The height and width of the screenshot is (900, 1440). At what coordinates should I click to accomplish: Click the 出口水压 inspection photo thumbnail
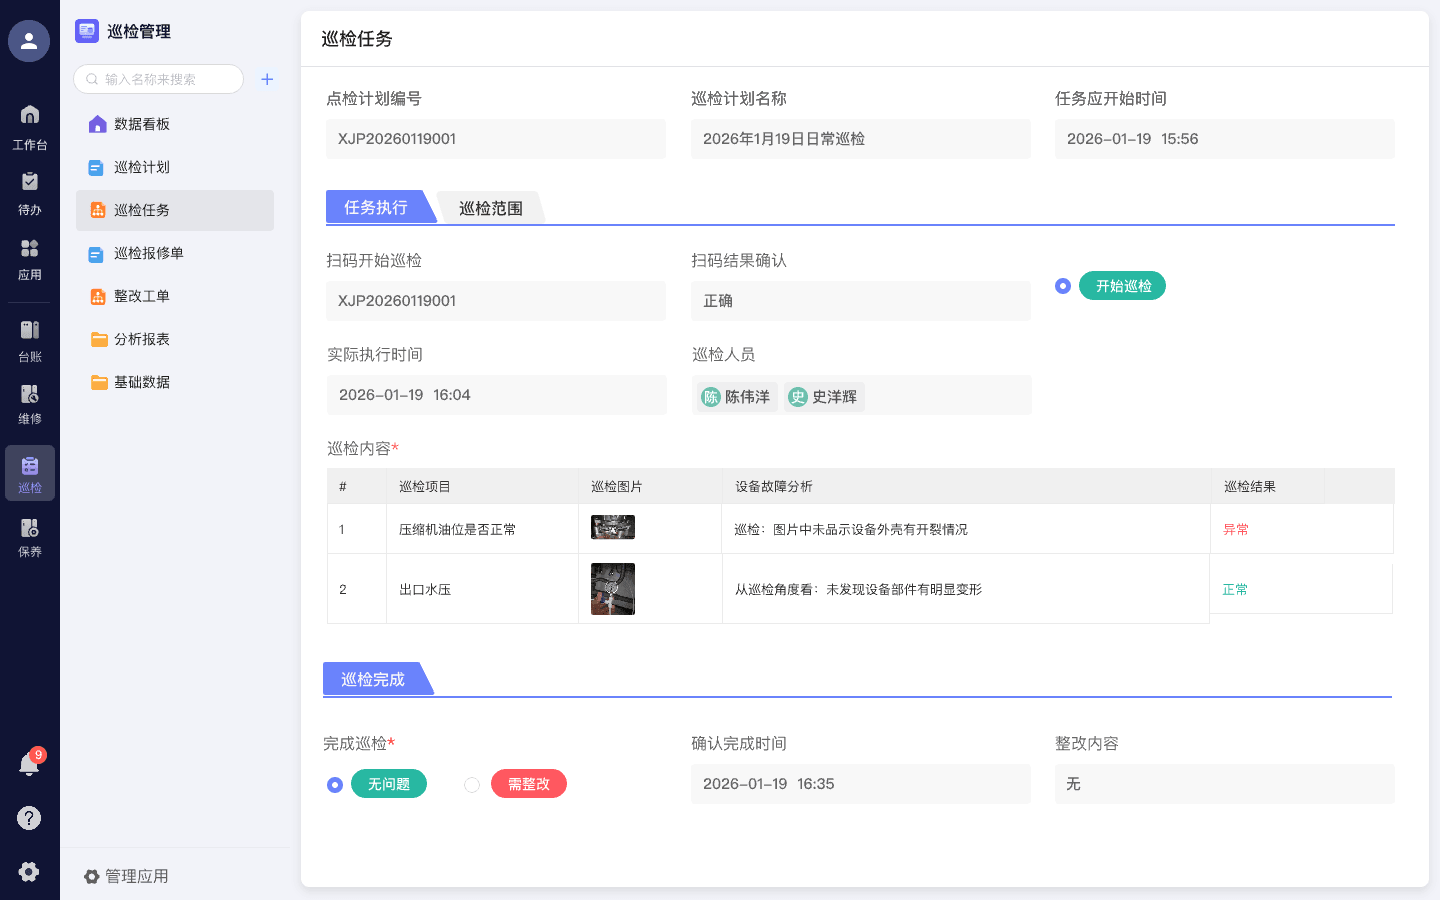click(612, 589)
